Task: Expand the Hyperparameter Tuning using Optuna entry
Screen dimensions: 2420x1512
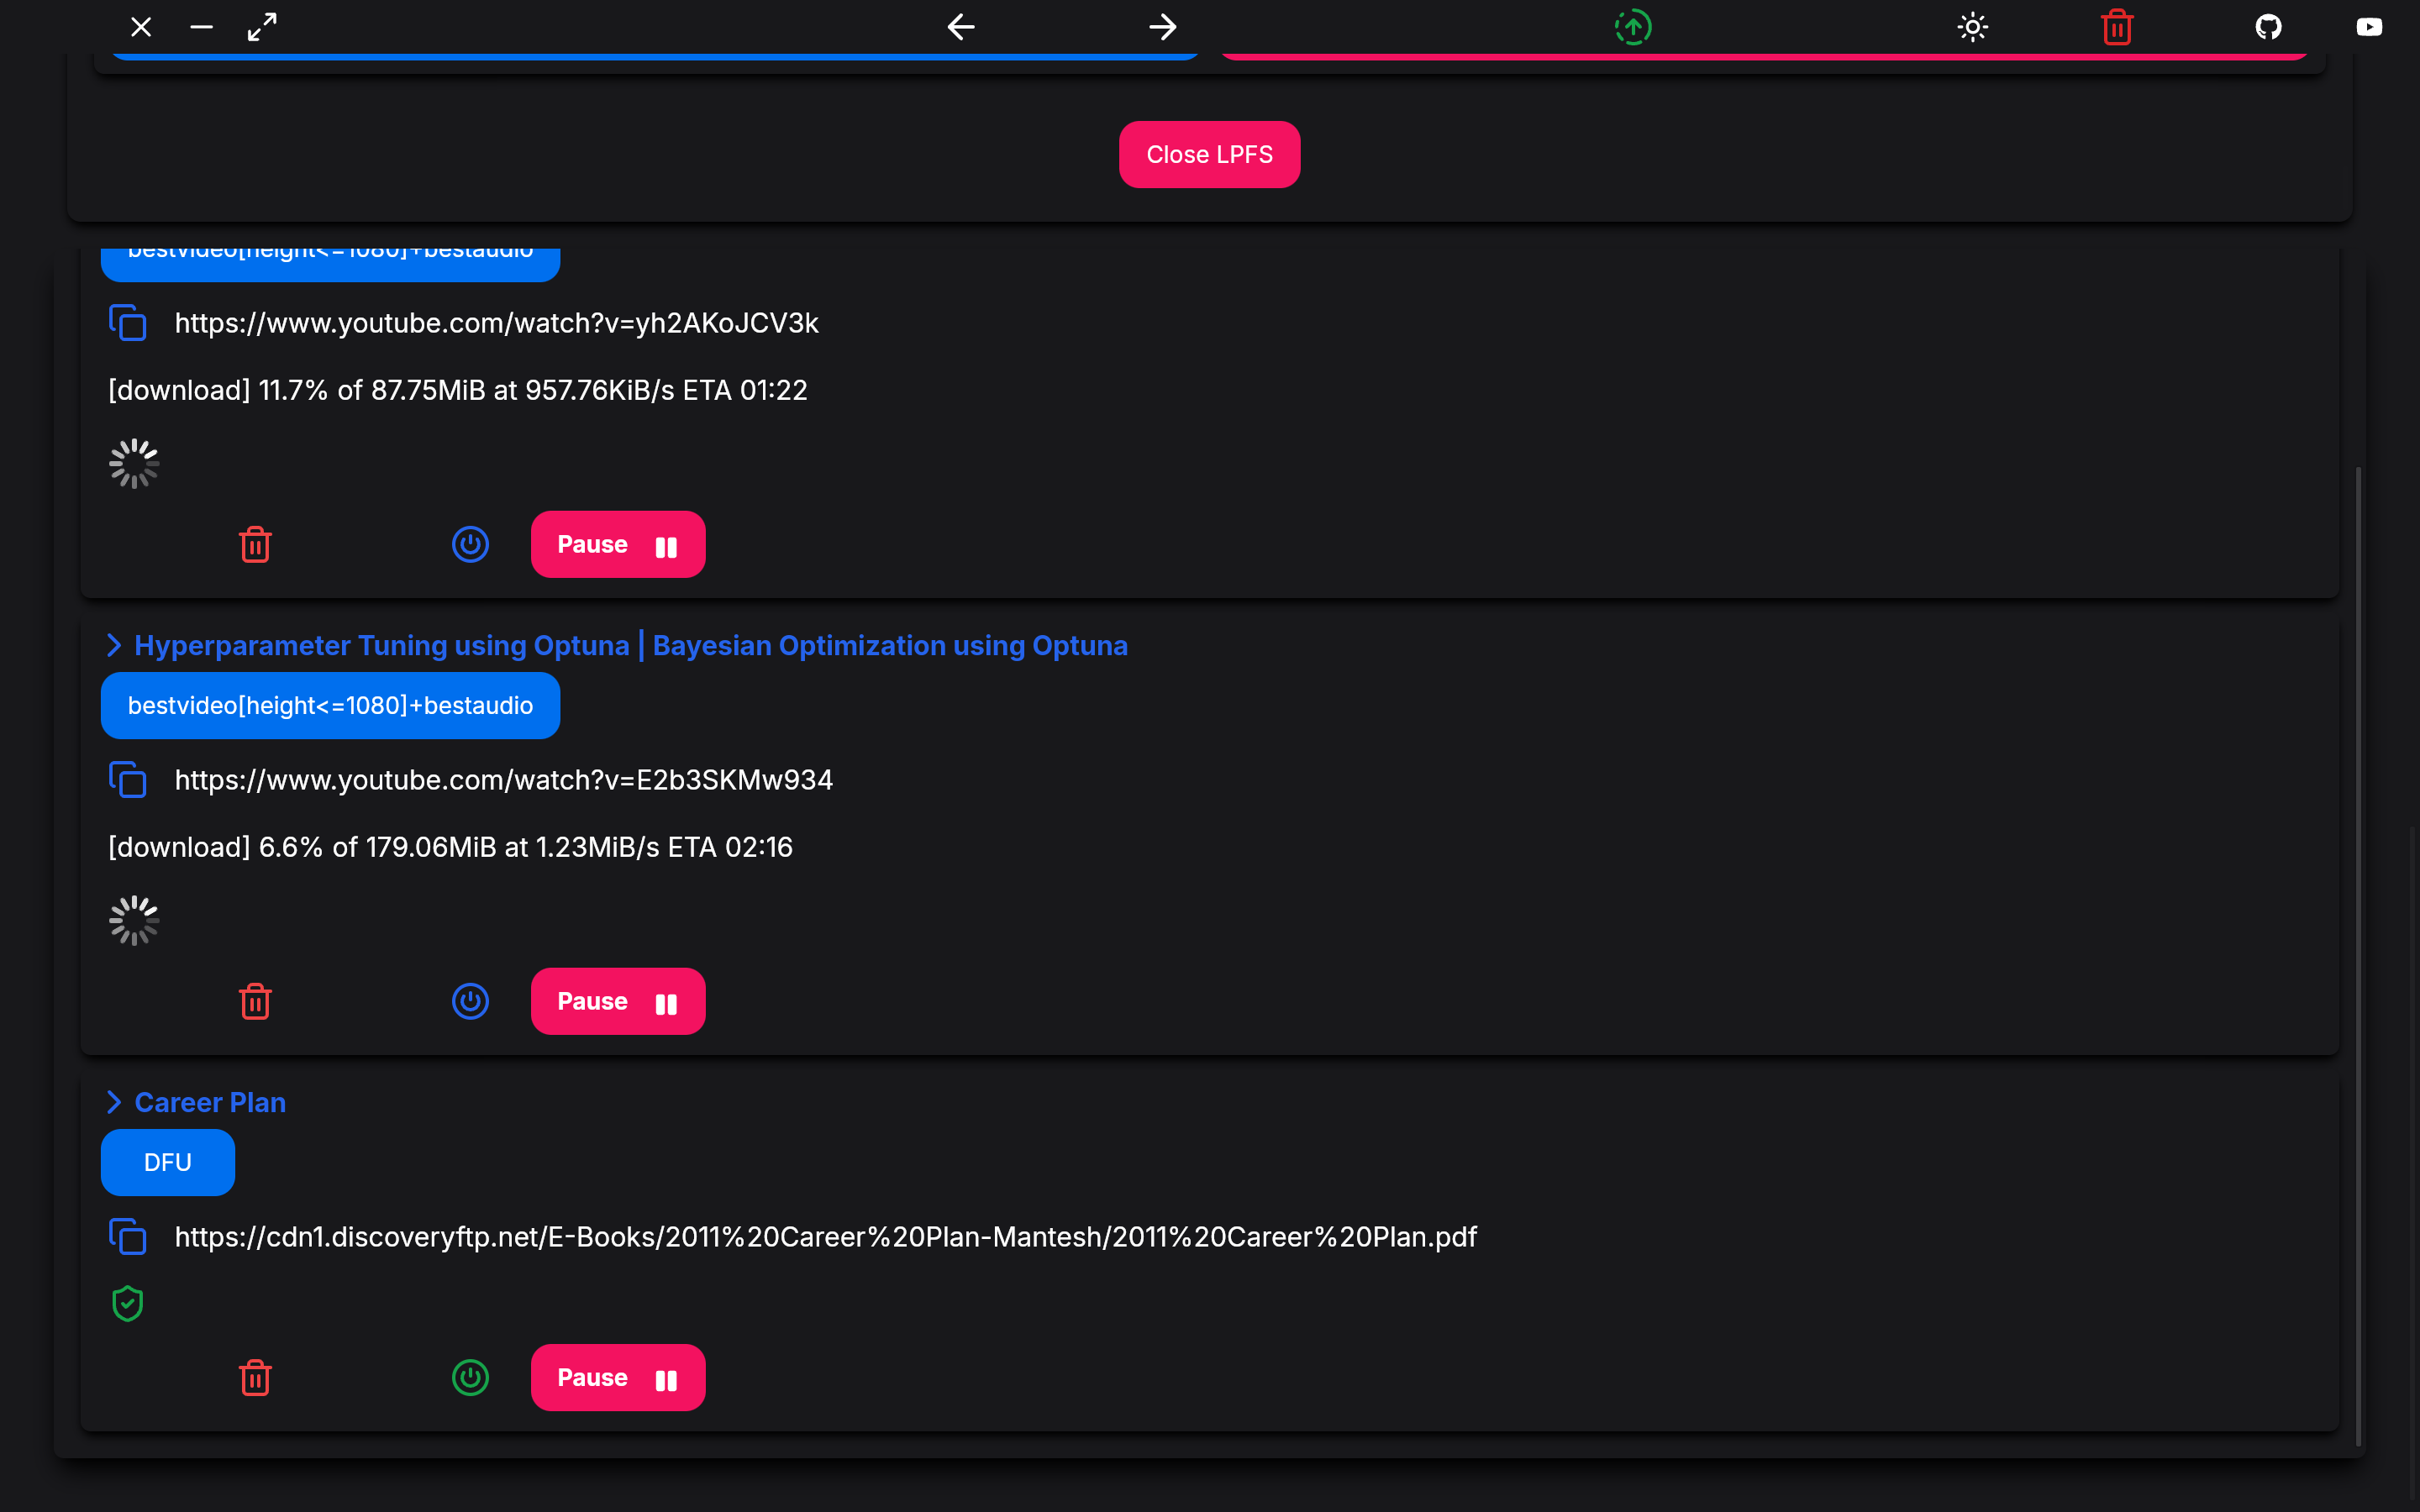Action: point(114,646)
